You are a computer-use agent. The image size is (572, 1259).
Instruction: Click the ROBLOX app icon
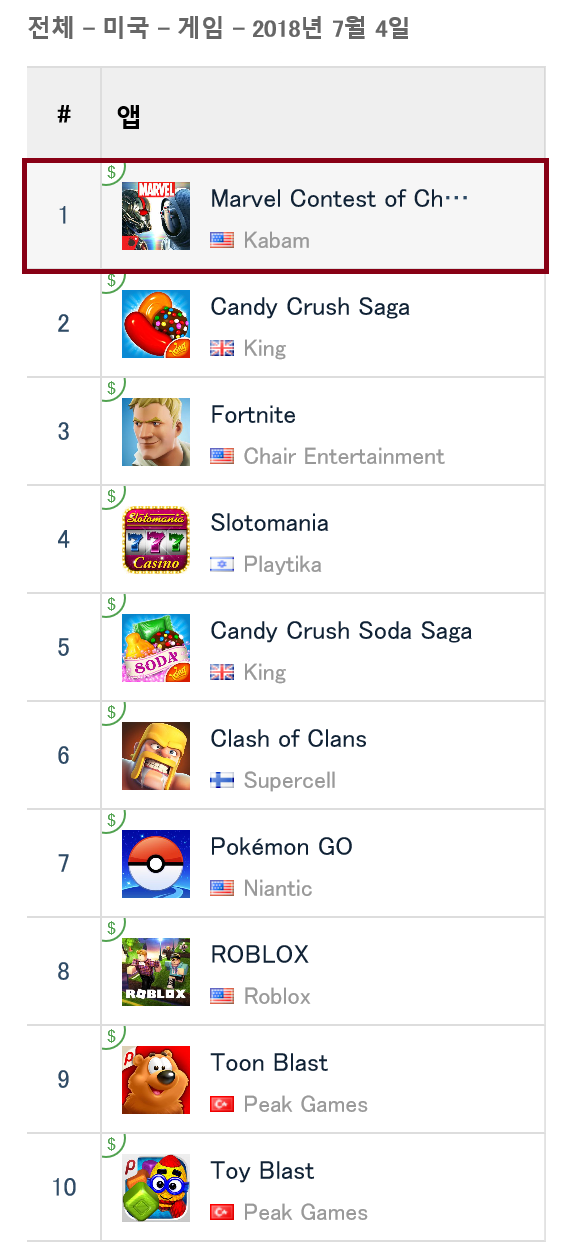pyautogui.click(x=156, y=971)
